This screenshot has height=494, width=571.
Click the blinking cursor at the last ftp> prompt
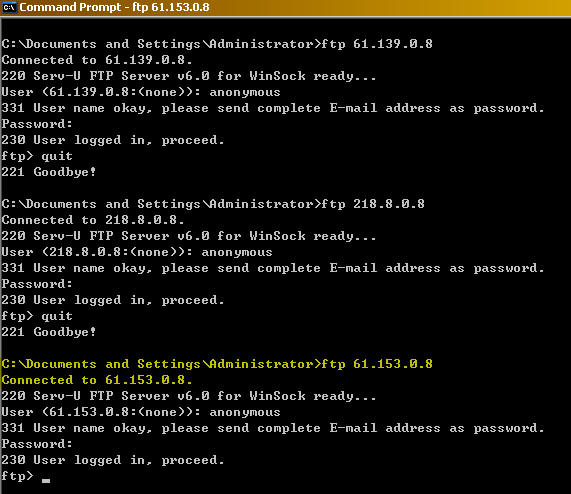pos(46,481)
